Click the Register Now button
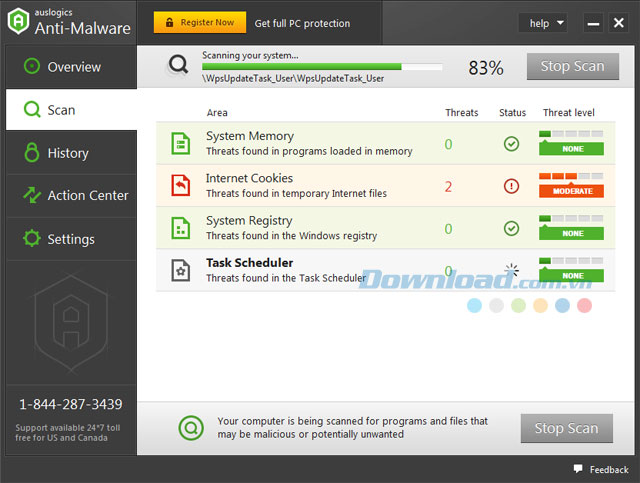This screenshot has height=483, width=640. tap(200, 22)
